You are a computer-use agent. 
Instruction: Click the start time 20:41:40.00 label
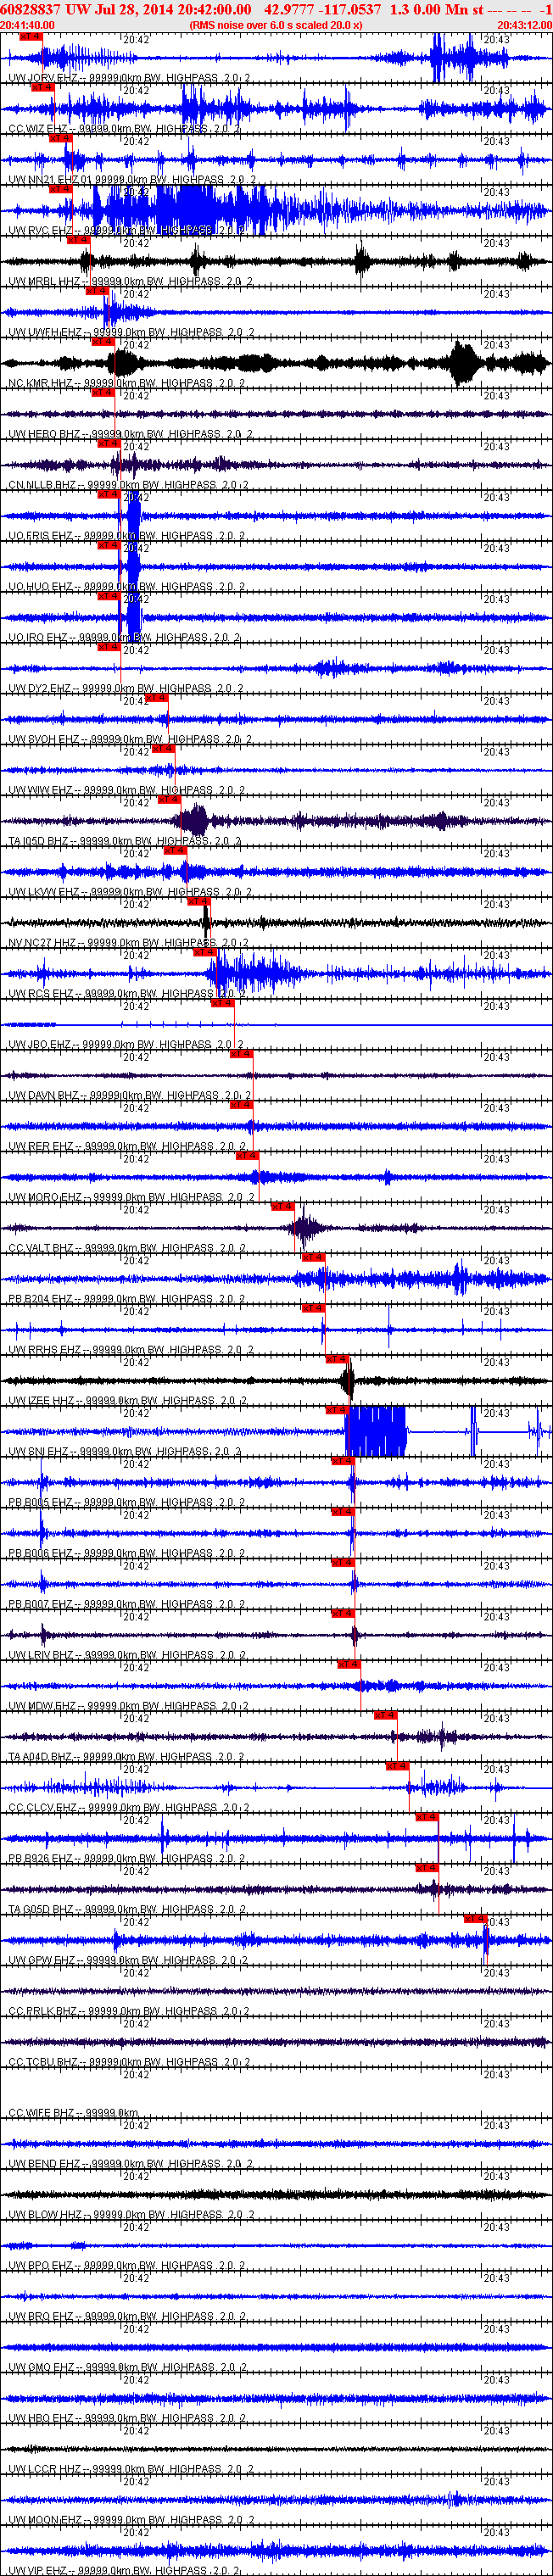28,25
